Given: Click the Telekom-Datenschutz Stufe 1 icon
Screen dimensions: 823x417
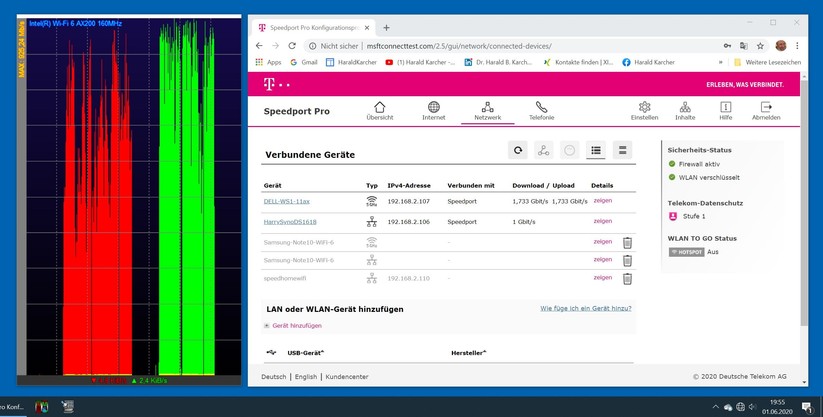Looking at the screenshot, I should 673,216.
